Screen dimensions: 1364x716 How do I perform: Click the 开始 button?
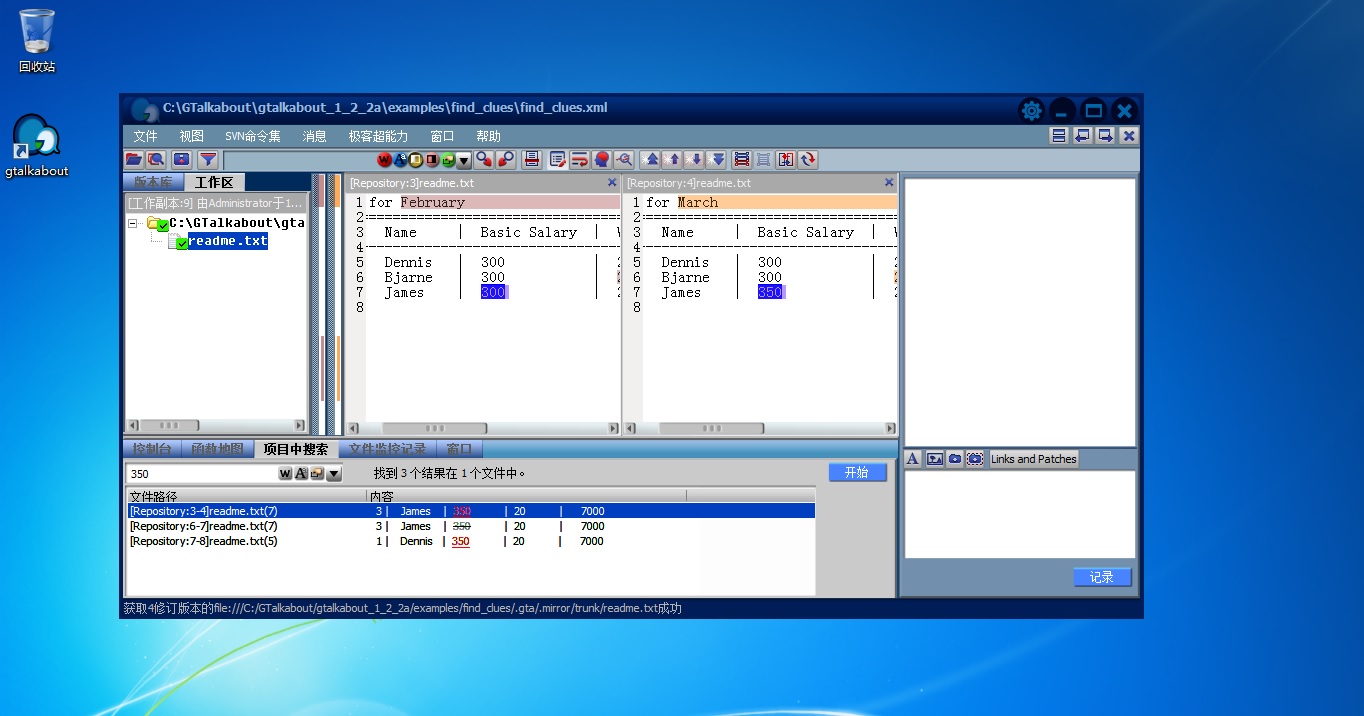point(857,473)
